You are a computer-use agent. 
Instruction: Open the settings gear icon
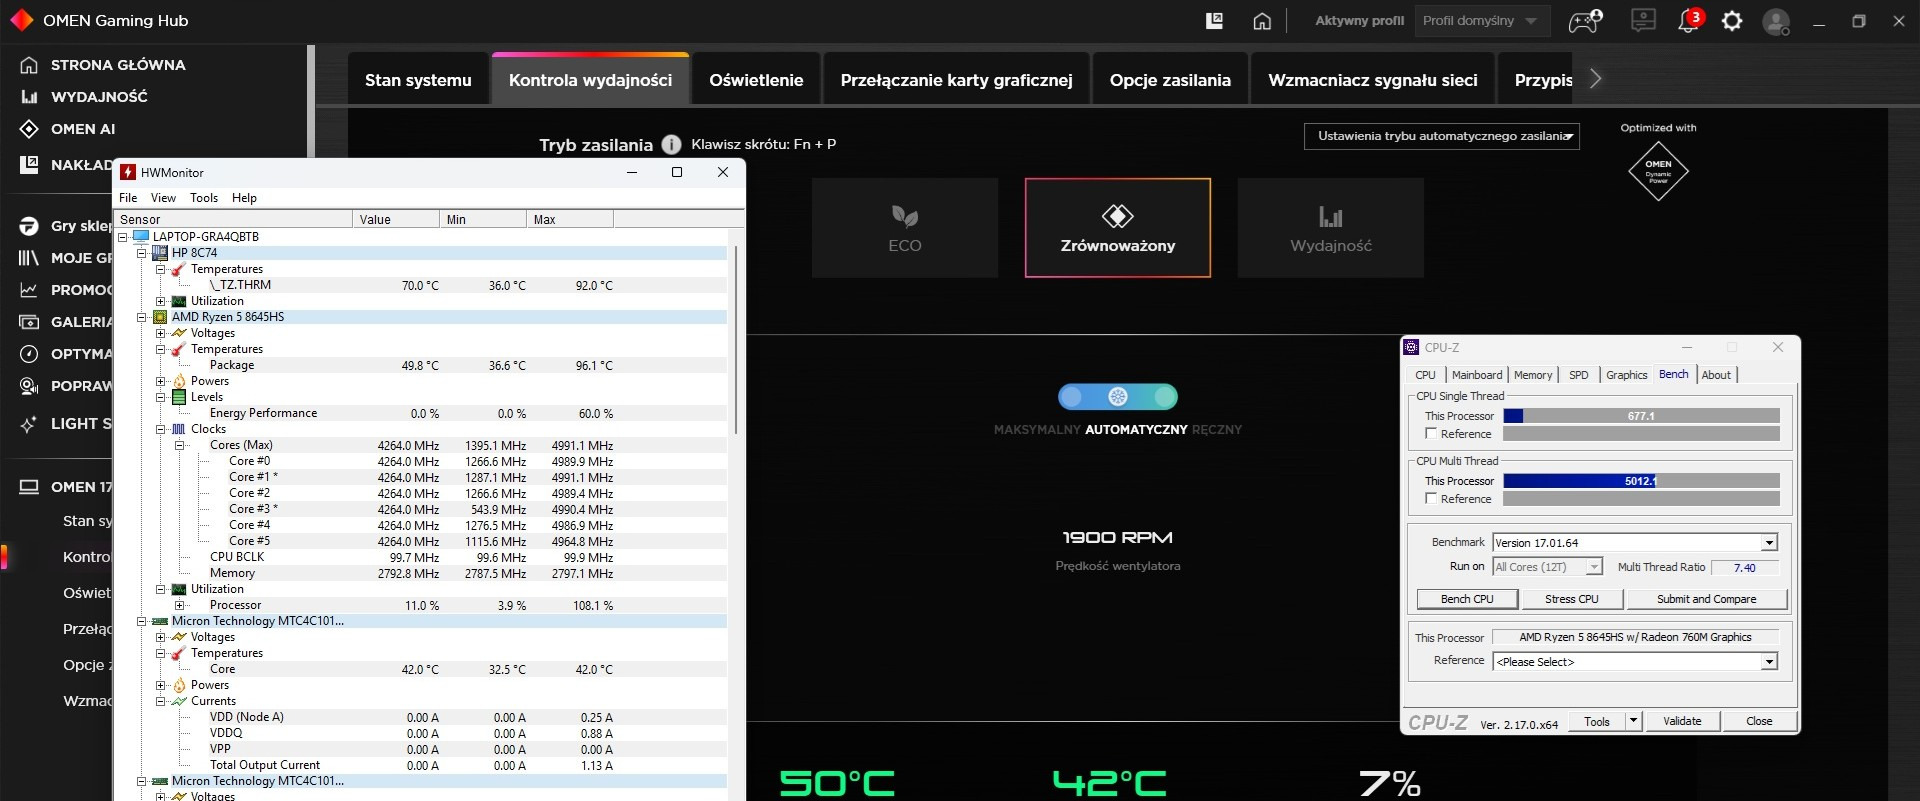click(1732, 21)
